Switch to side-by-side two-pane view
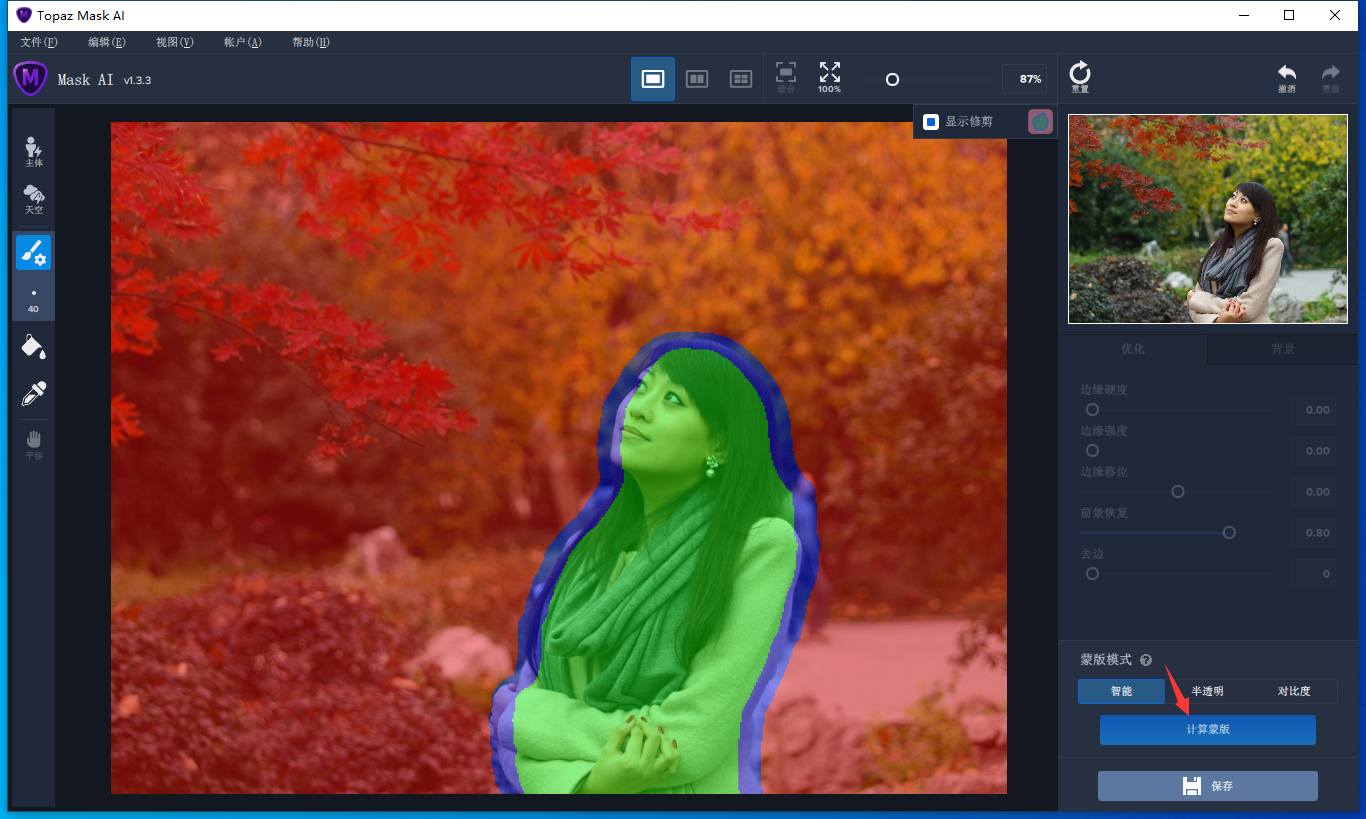Viewport: 1366px width, 819px height. tap(697, 79)
